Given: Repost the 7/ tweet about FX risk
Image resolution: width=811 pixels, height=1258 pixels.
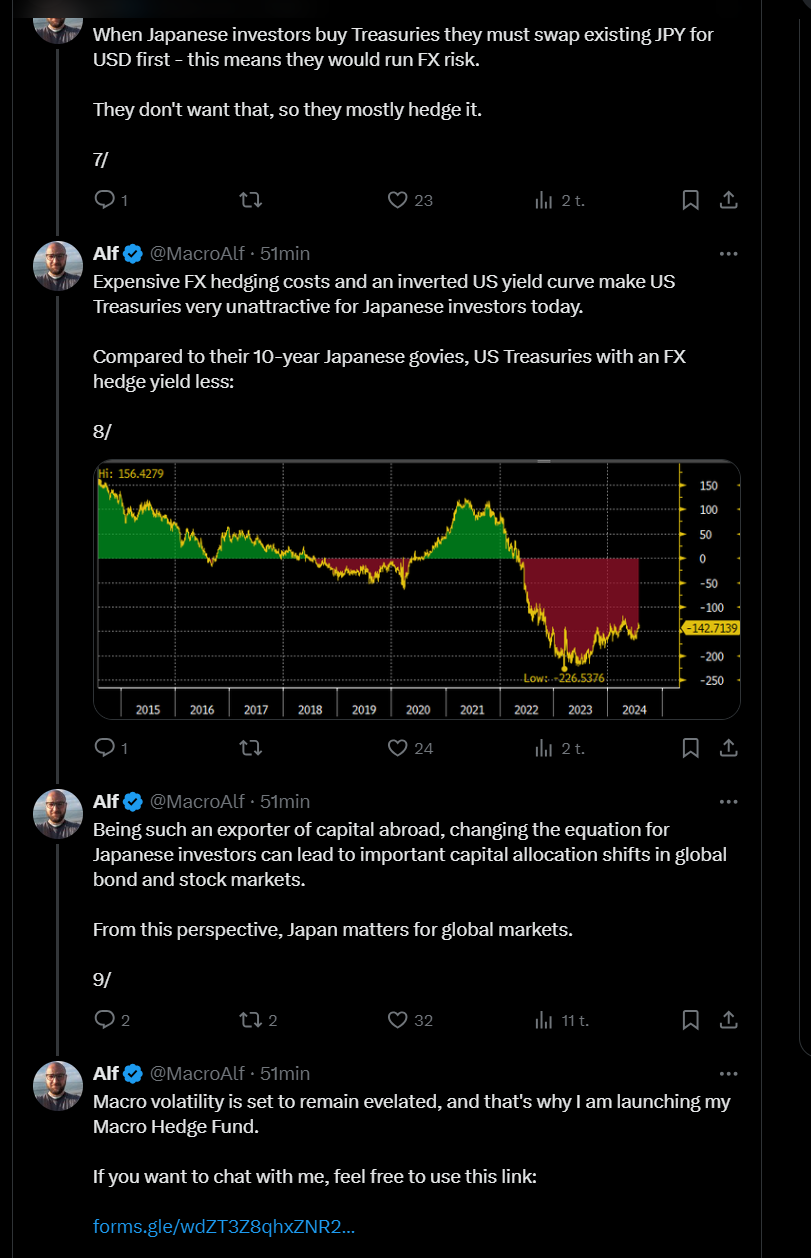Looking at the screenshot, I should pyautogui.click(x=251, y=200).
